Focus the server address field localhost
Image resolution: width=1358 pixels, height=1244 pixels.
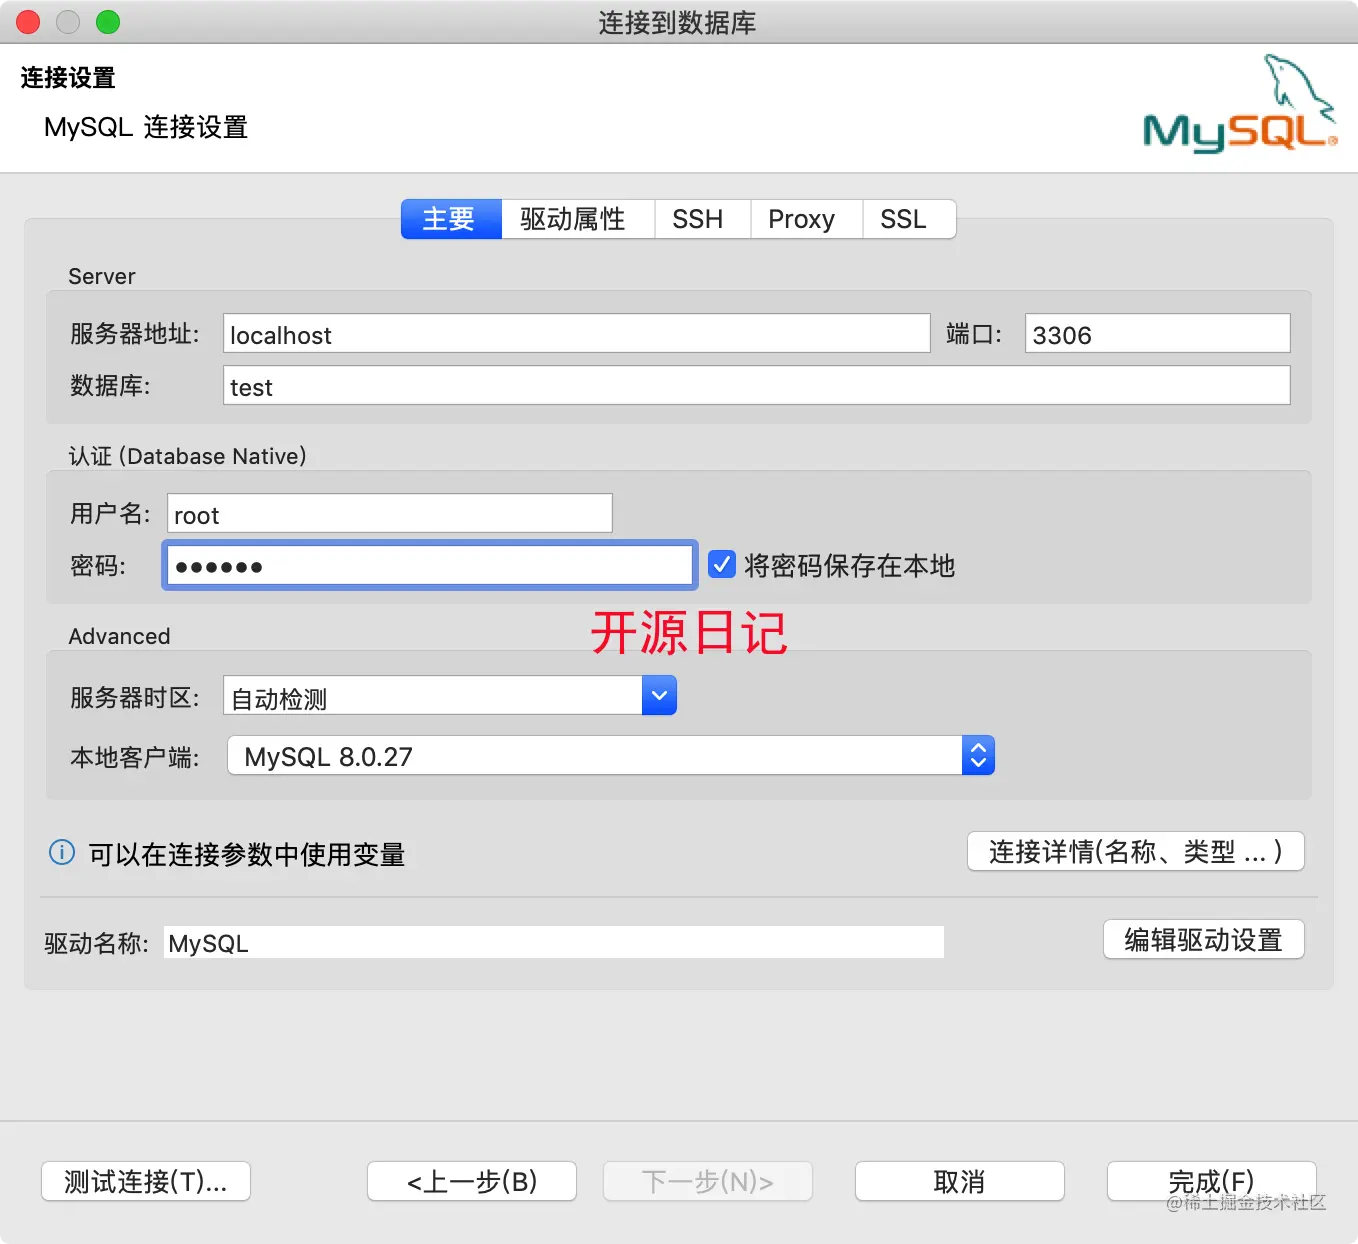(x=576, y=333)
